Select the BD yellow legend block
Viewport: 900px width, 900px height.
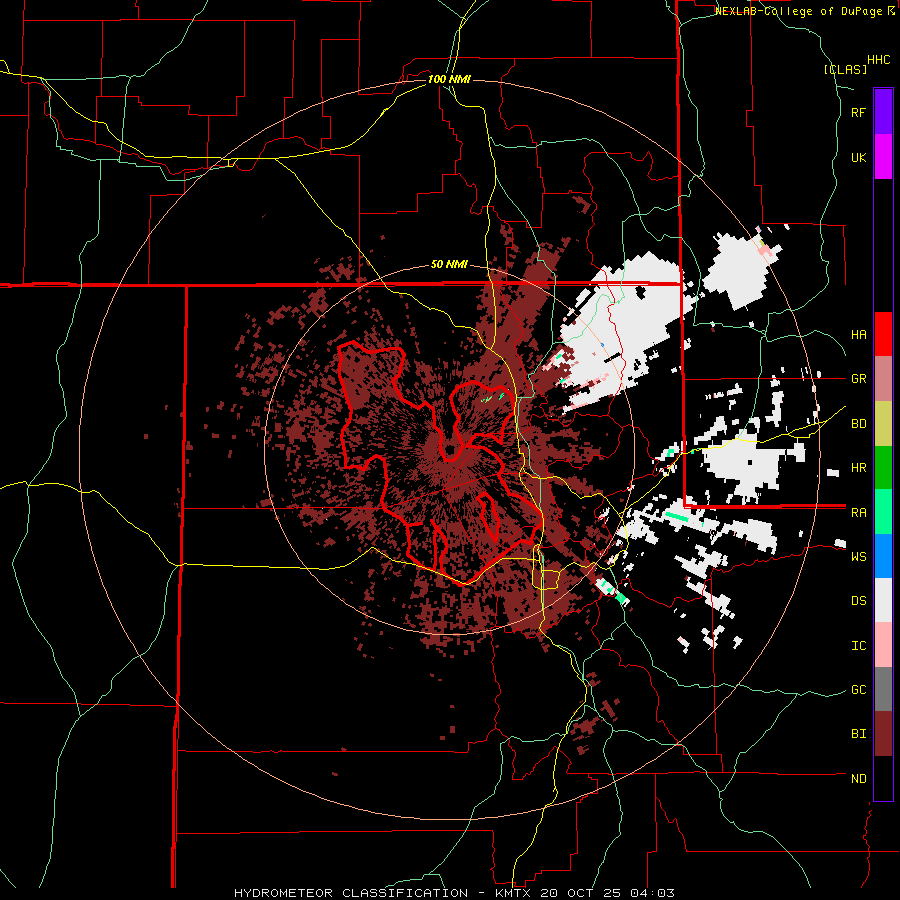pyautogui.click(x=883, y=424)
